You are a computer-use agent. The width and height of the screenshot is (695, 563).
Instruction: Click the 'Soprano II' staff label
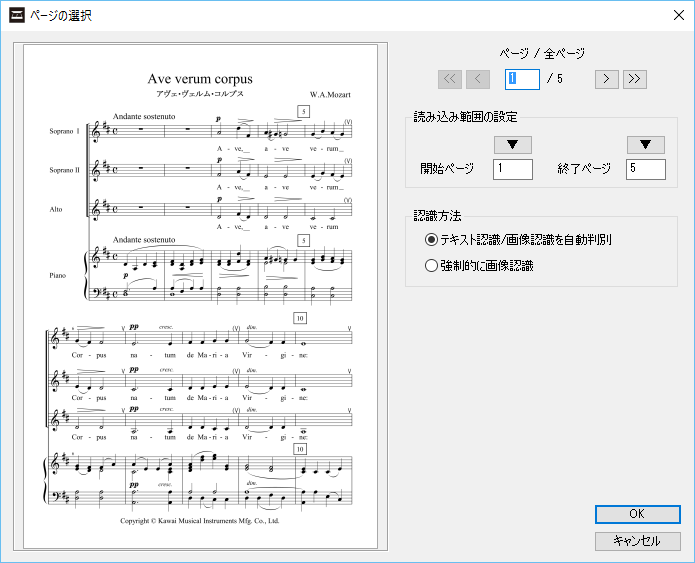[x=65, y=170]
